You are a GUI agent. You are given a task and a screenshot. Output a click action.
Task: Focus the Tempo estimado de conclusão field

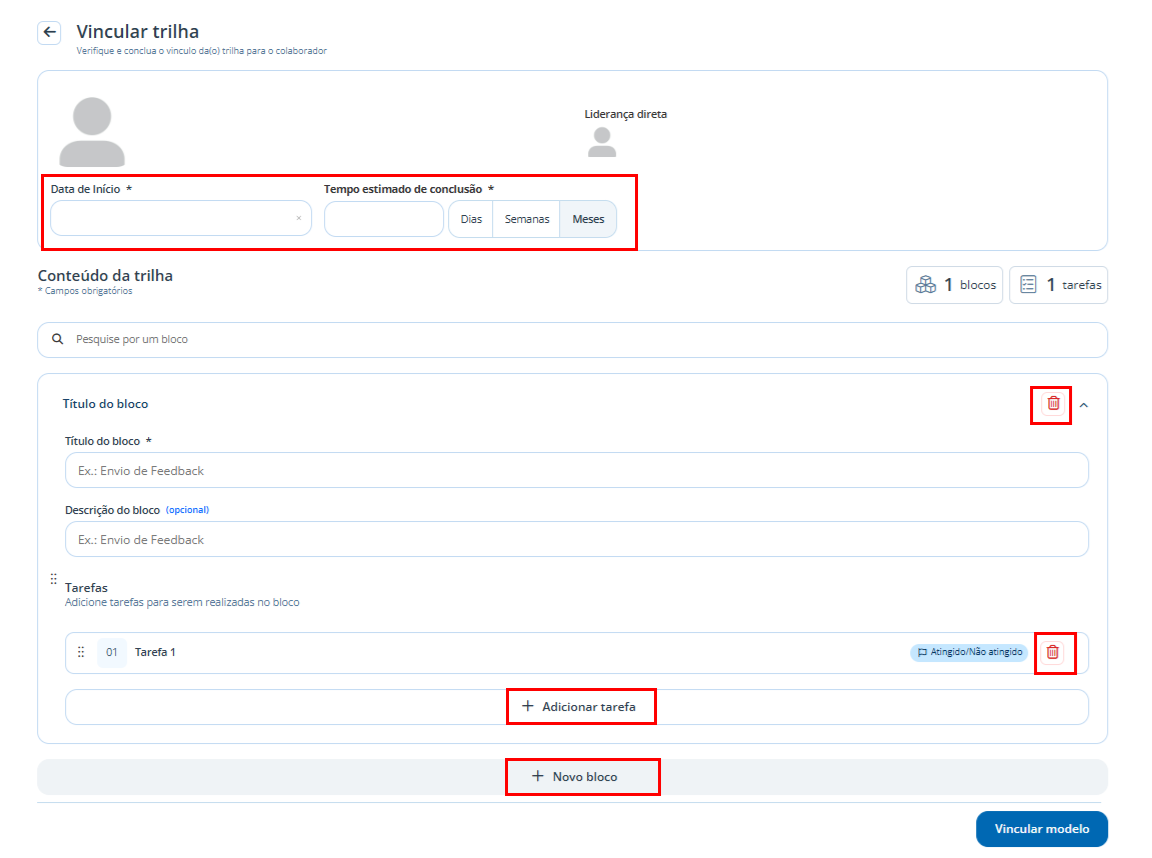coord(384,219)
